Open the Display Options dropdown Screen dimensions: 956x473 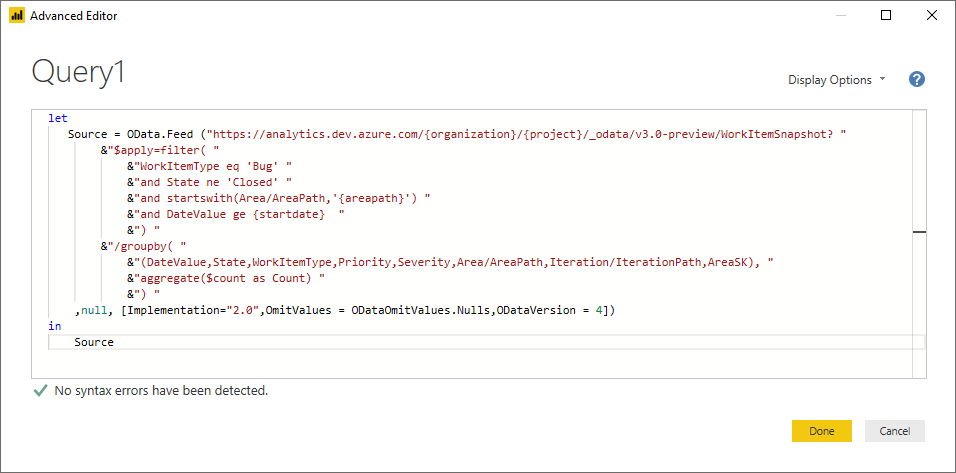[x=836, y=80]
